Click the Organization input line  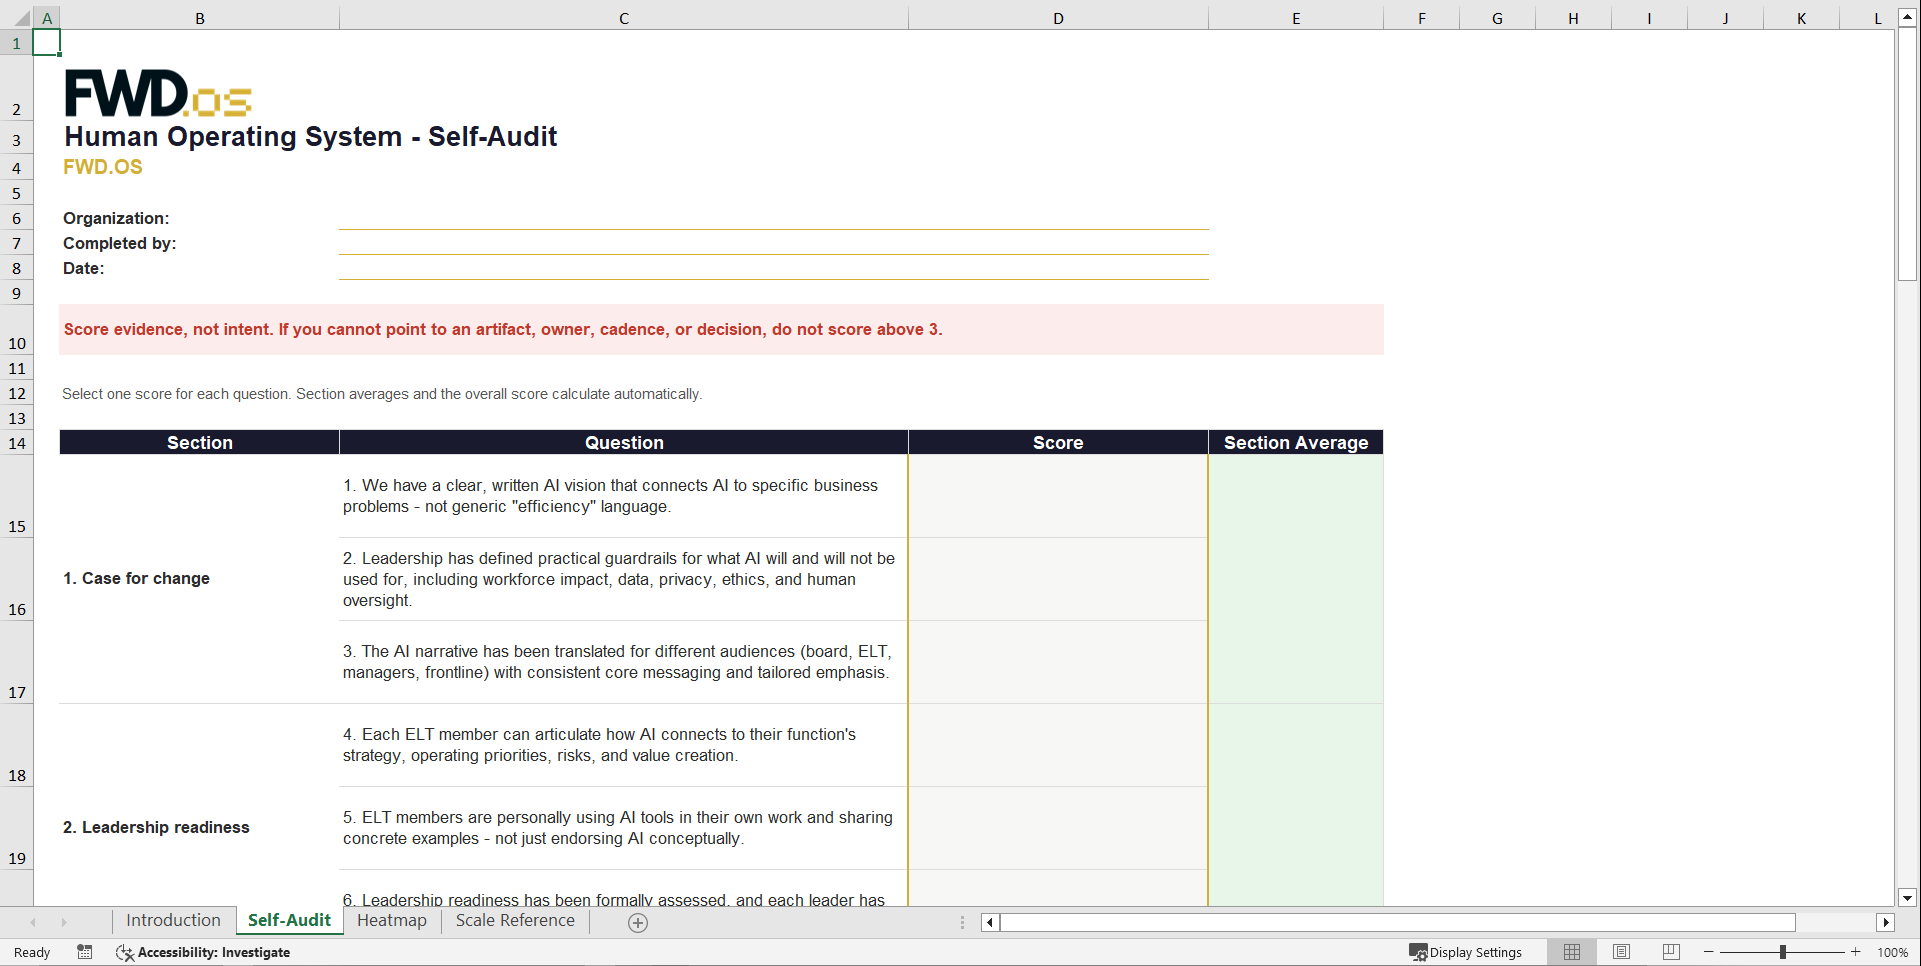pyautogui.click(x=774, y=218)
